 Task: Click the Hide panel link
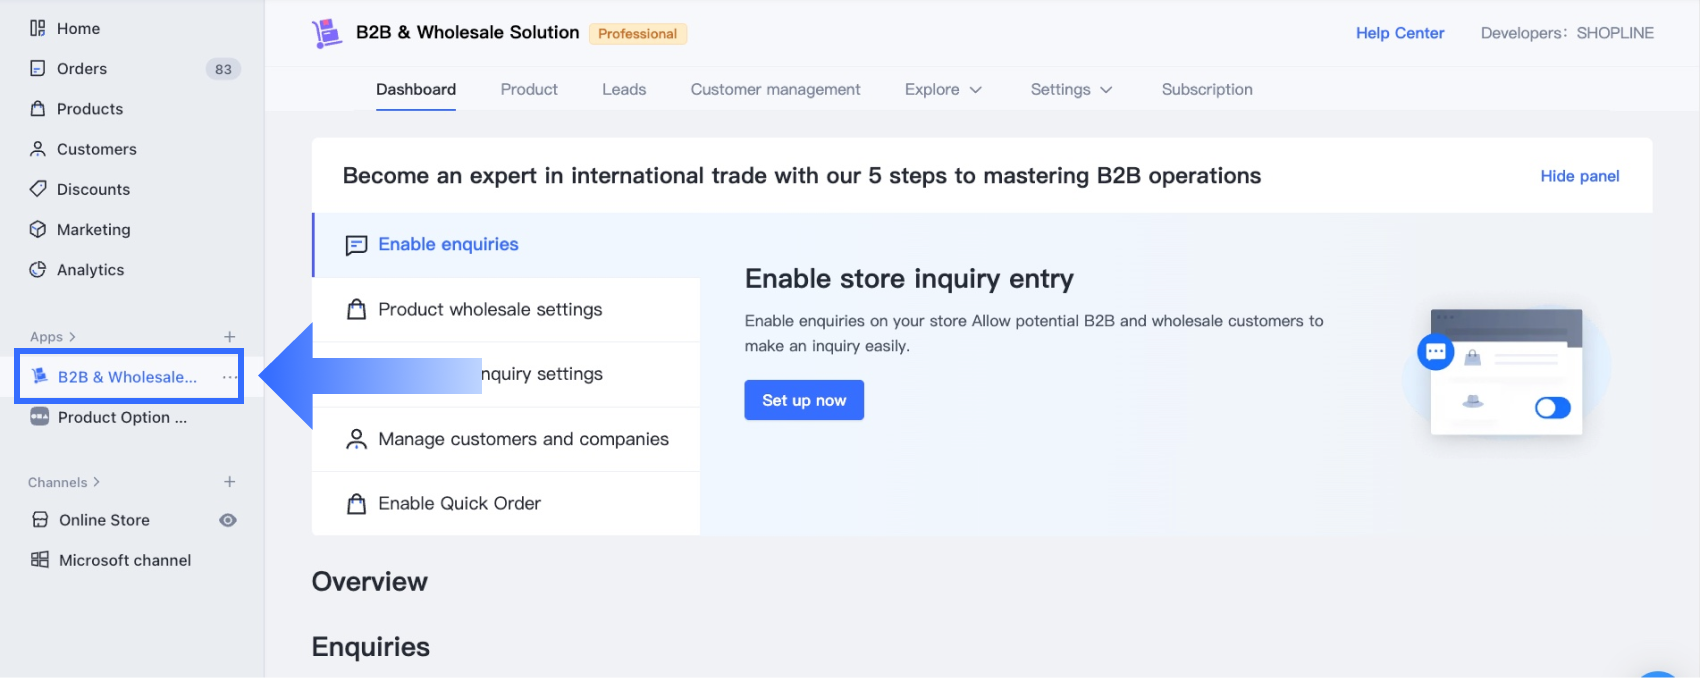tap(1579, 176)
